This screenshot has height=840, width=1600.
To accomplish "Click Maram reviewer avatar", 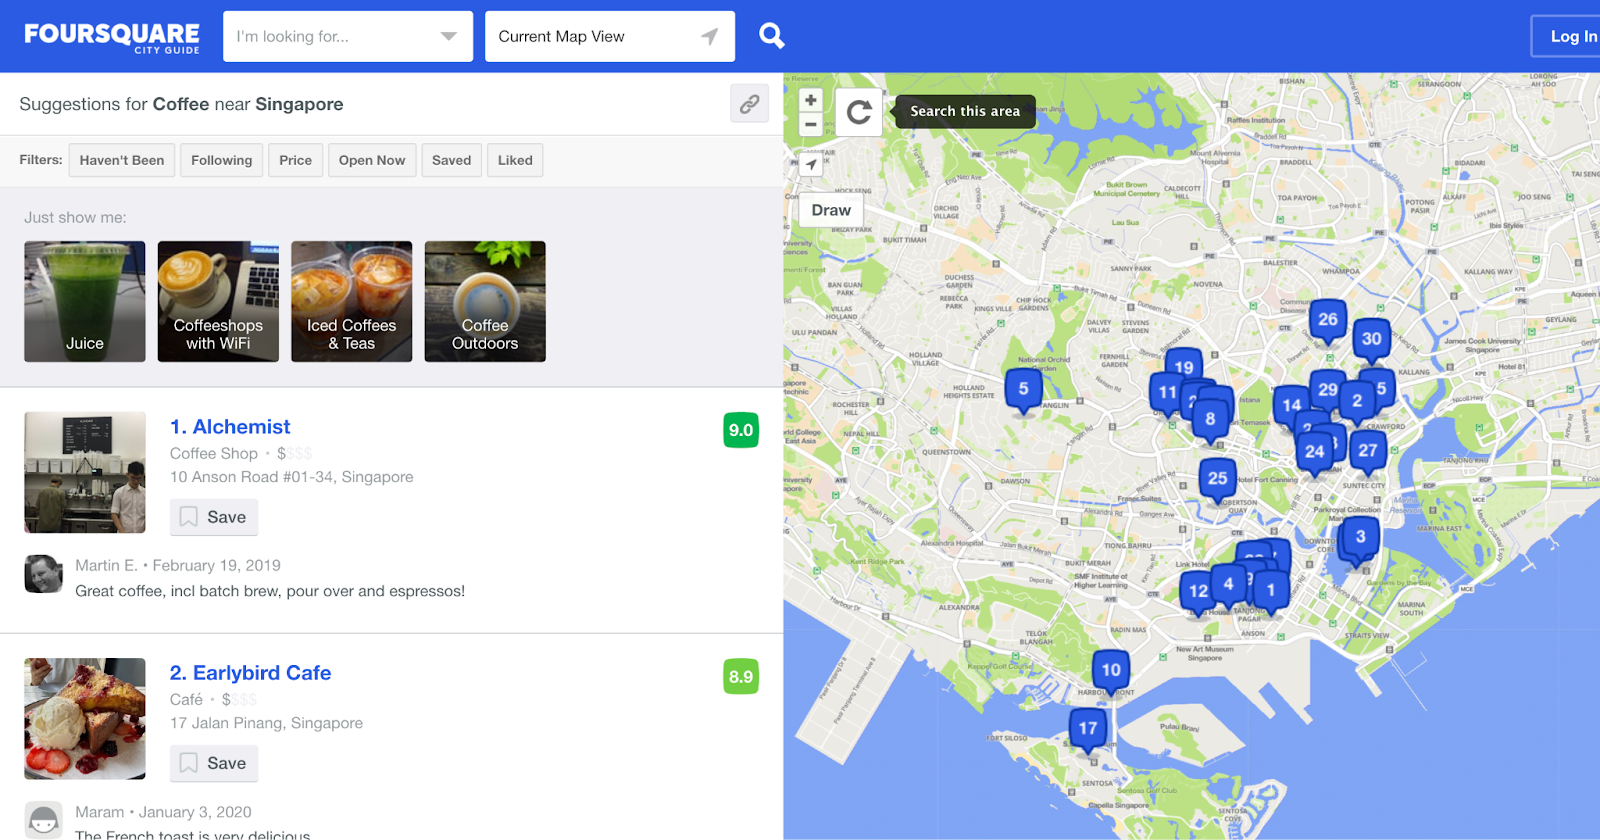I will [x=43, y=820].
